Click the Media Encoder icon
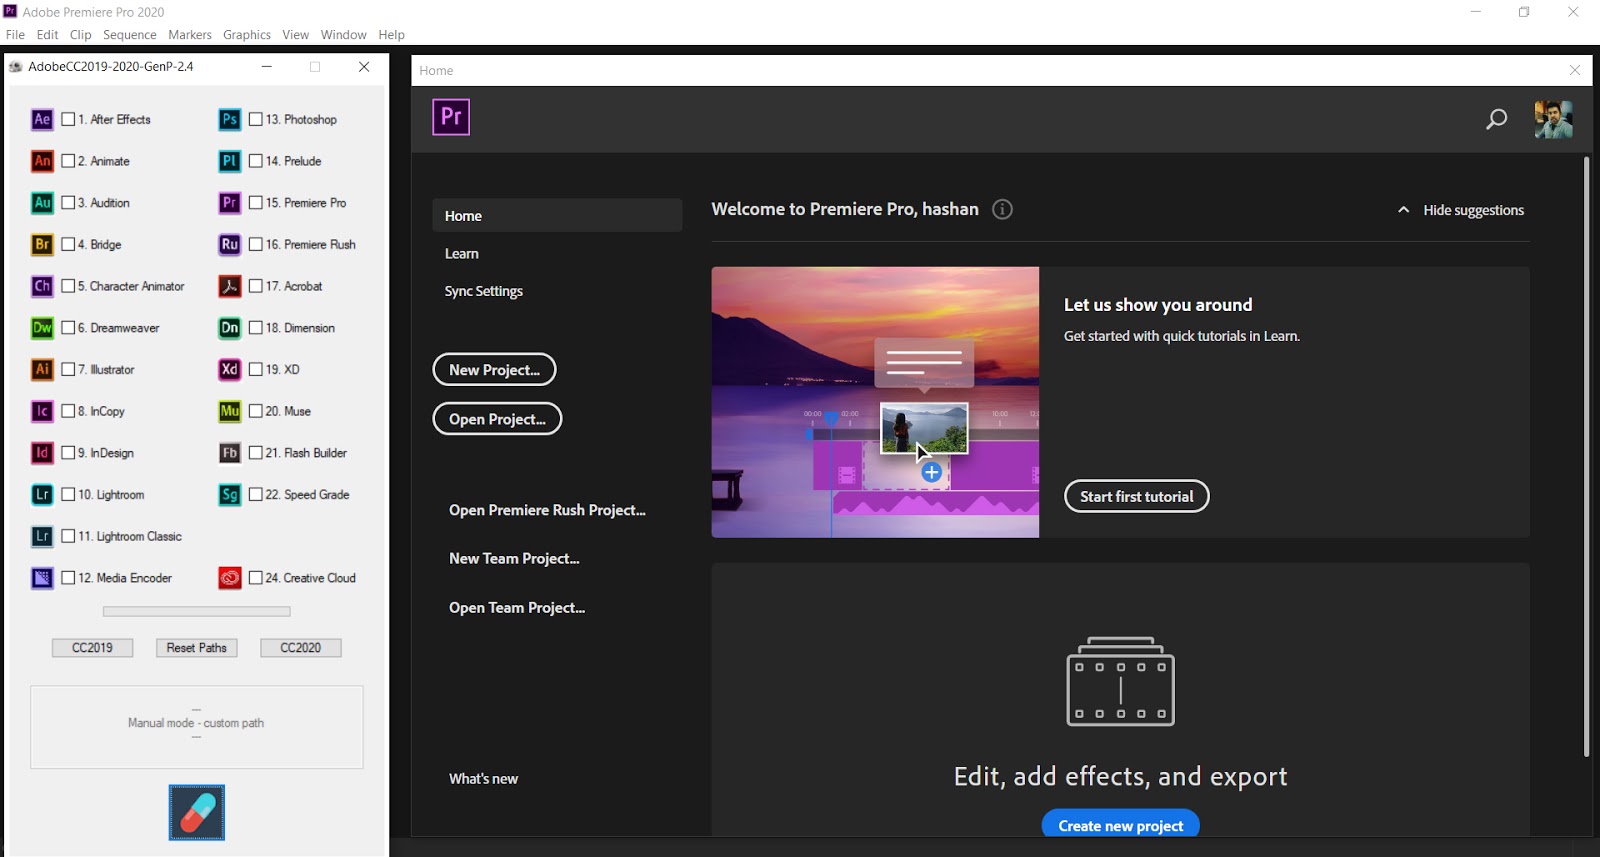1600x857 pixels. pos(42,578)
